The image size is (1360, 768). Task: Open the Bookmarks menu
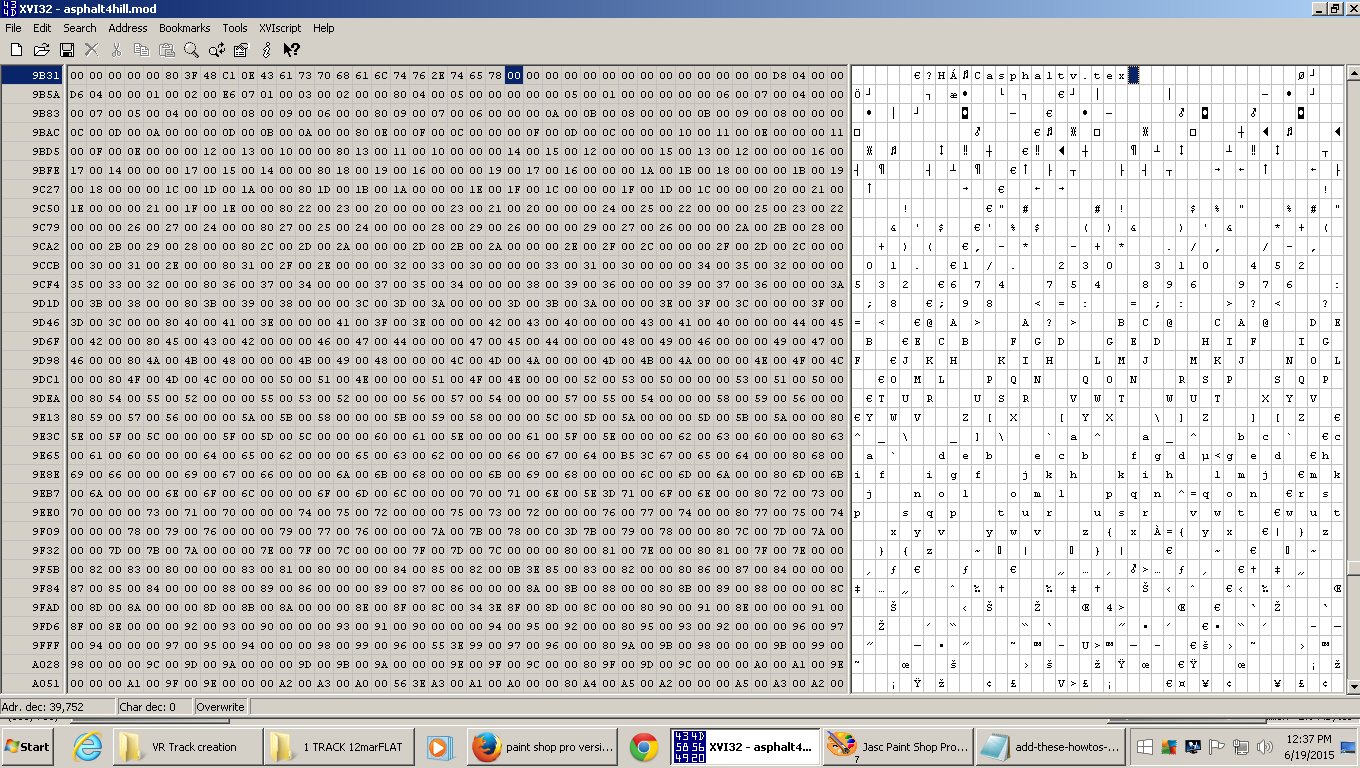click(184, 28)
